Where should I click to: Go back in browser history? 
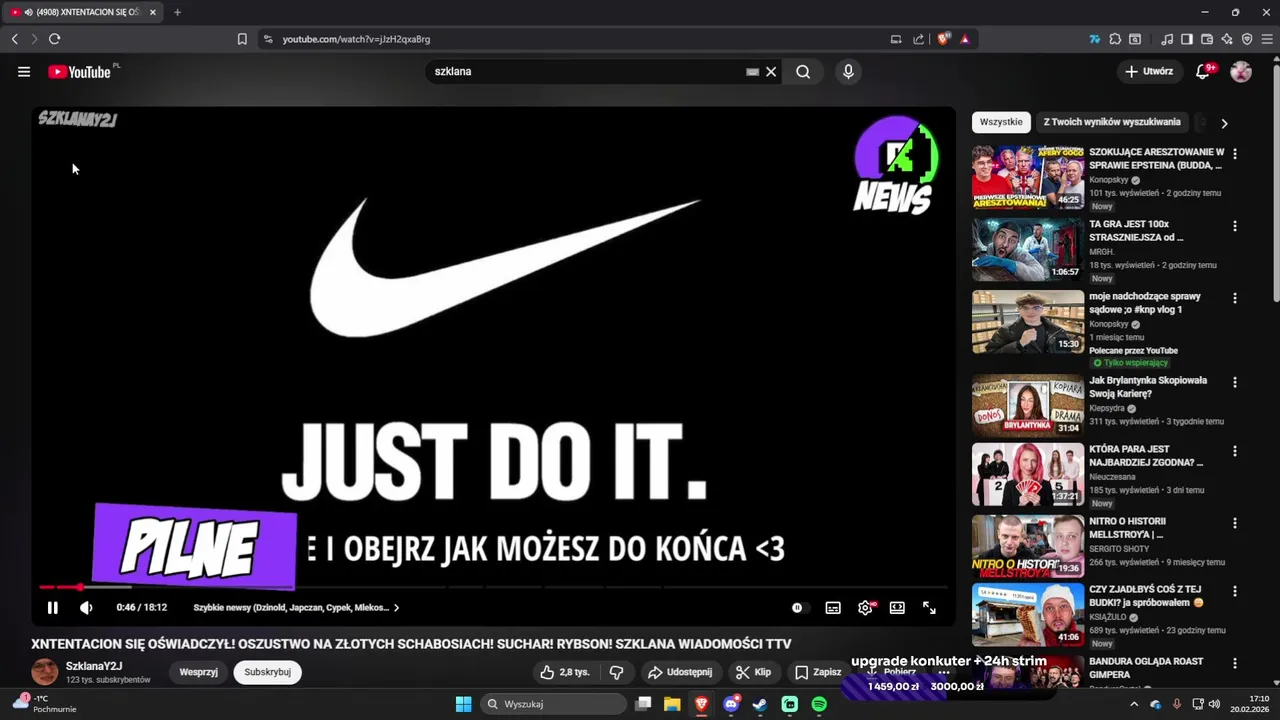point(15,39)
